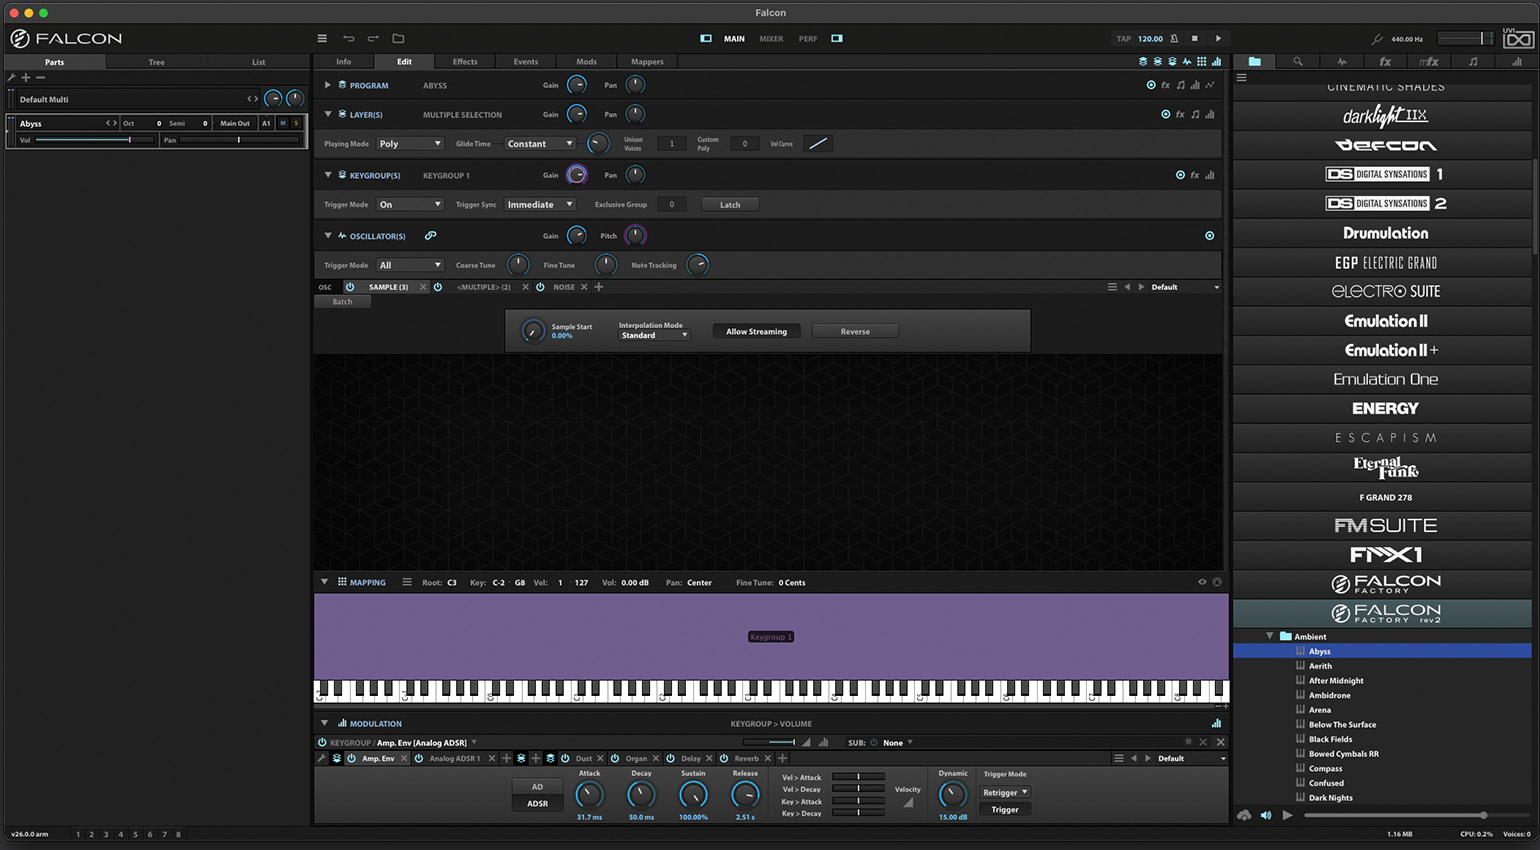Image resolution: width=1540 pixels, height=850 pixels.
Task: Open the Playing Mode Poly dropdown
Action: coord(410,144)
